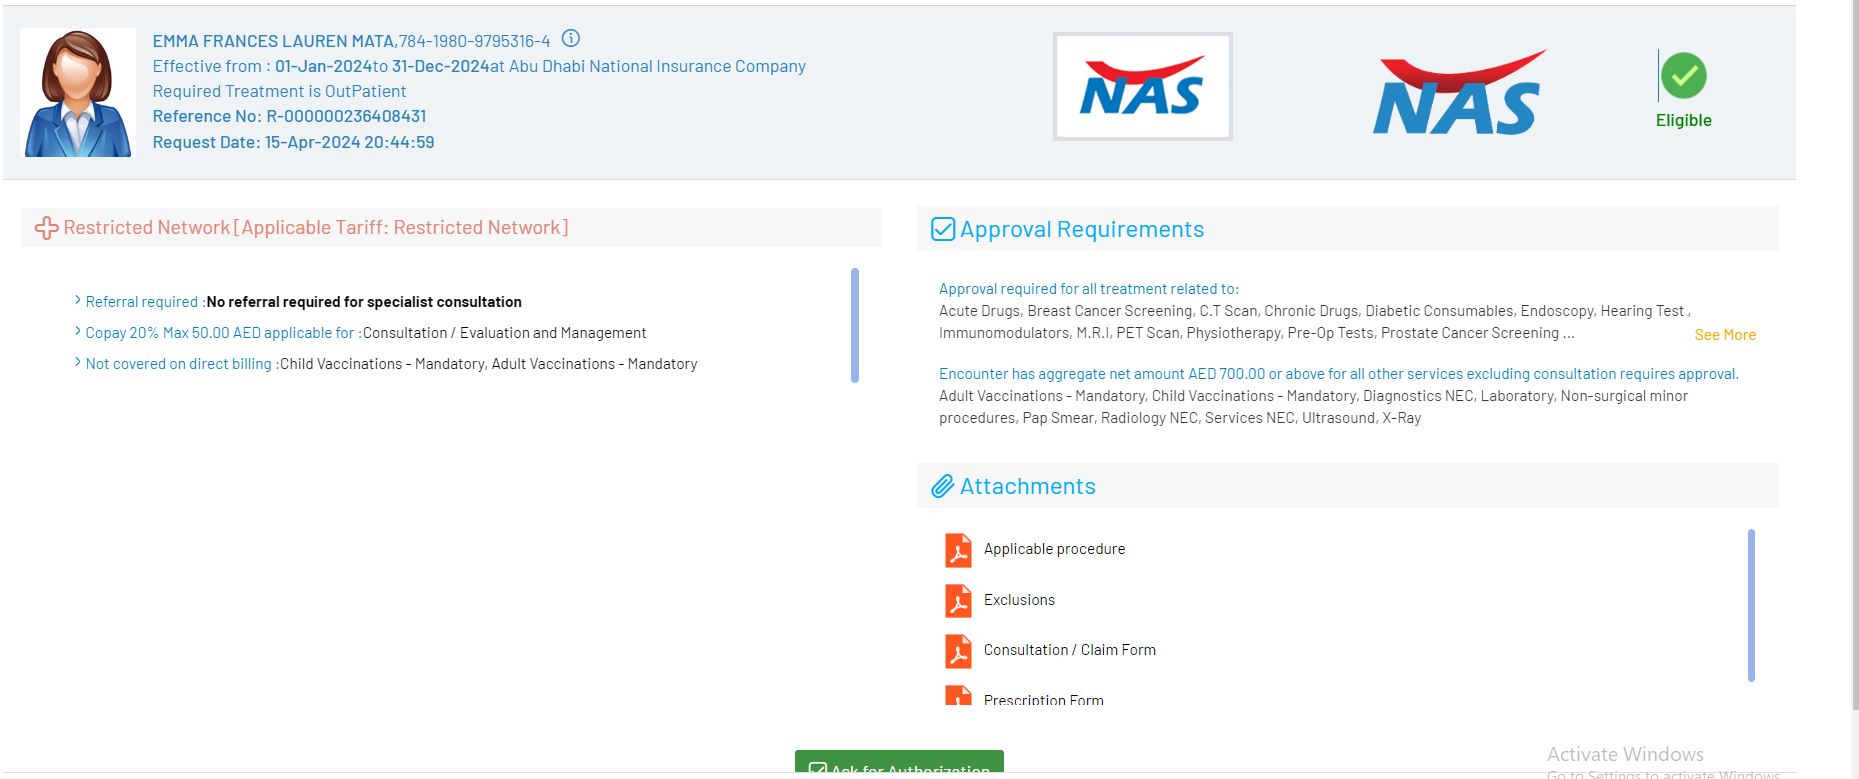Click the Abu Dhabi National Insurance Company text
The height and width of the screenshot is (779, 1859).
pyautogui.click(x=657, y=66)
